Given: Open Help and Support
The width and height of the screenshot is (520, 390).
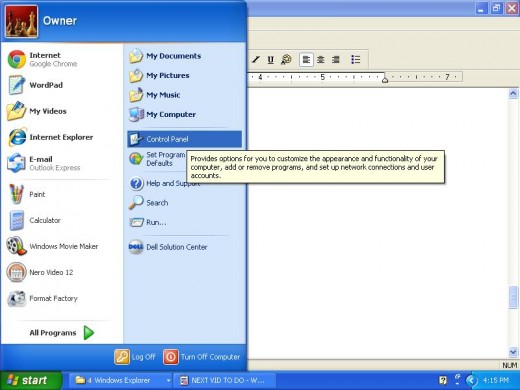Looking at the screenshot, I should pyautogui.click(x=165, y=183).
